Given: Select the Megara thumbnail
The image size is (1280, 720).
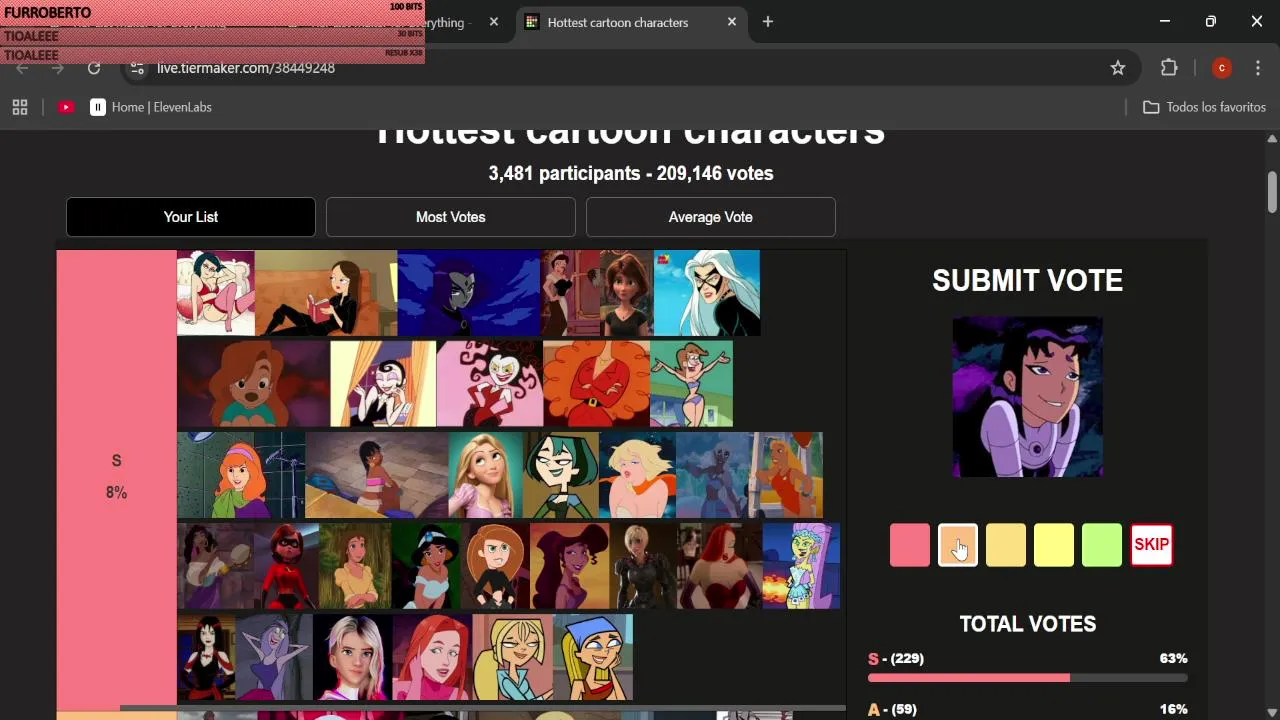Looking at the screenshot, I should click(x=570, y=566).
